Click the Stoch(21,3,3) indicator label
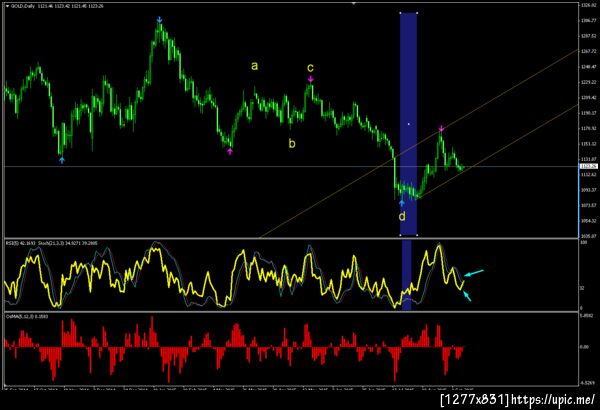This screenshot has width=600, height=410. point(50,243)
